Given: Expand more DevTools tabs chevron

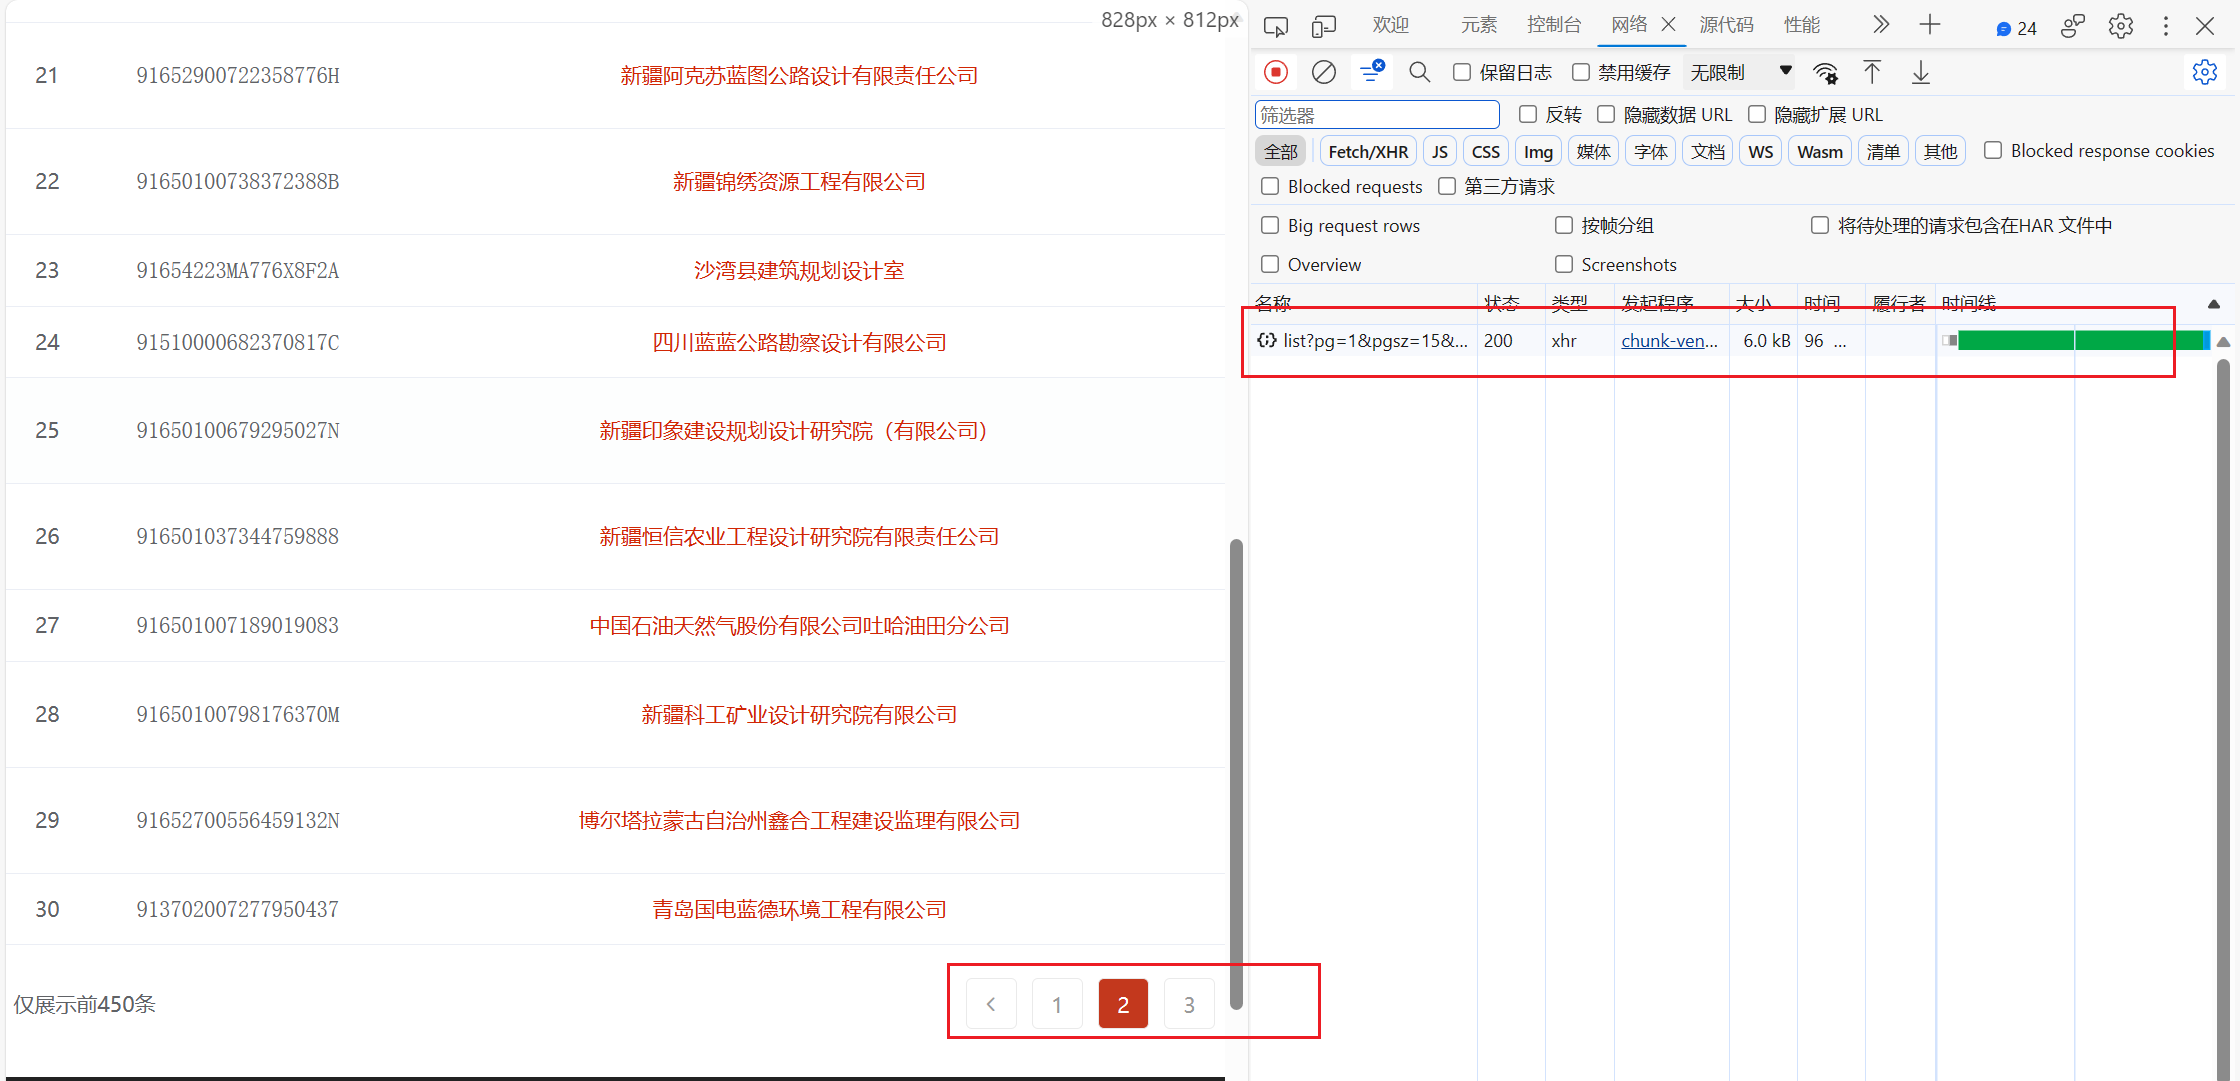Looking at the screenshot, I should click(1880, 25).
